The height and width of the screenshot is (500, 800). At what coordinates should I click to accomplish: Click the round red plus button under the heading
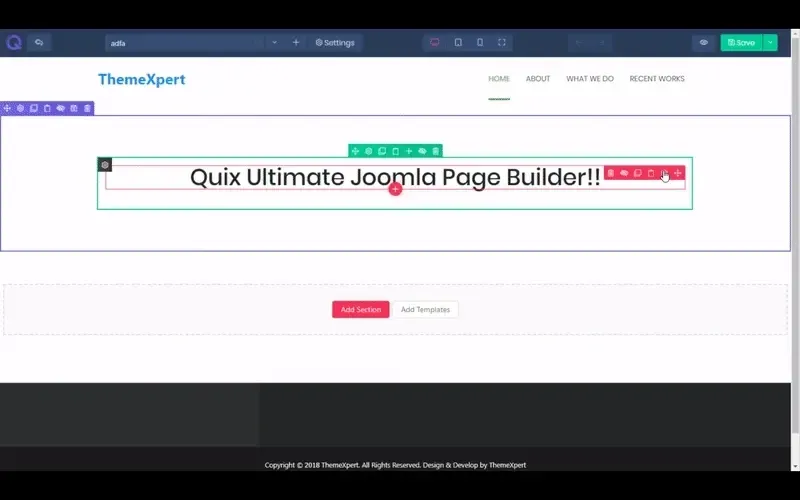pyautogui.click(x=395, y=189)
